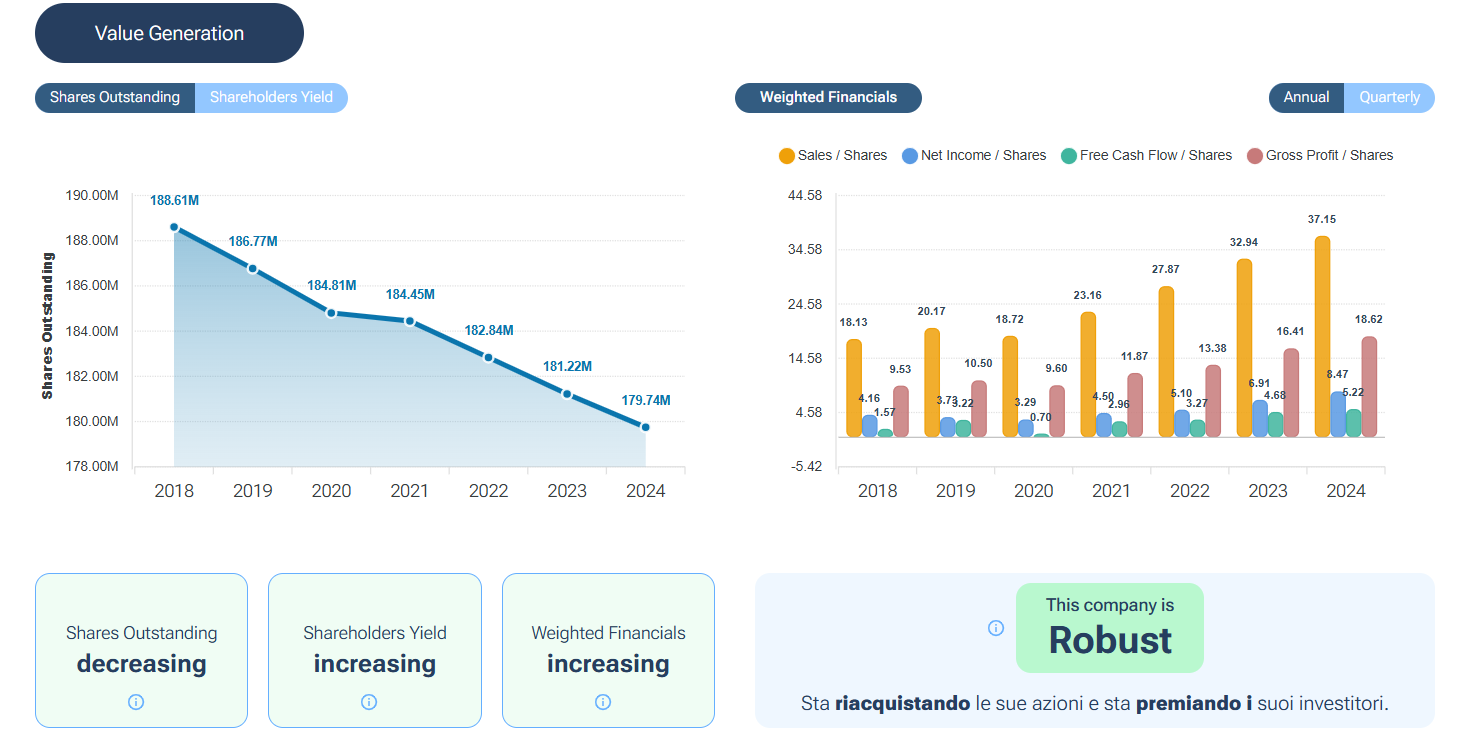Image resolution: width=1475 pixels, height=751 pixels.
Task: Click the 2023 Gross Profit bar 16.41
Action: pyautogui.click(x=1291, y=392)
